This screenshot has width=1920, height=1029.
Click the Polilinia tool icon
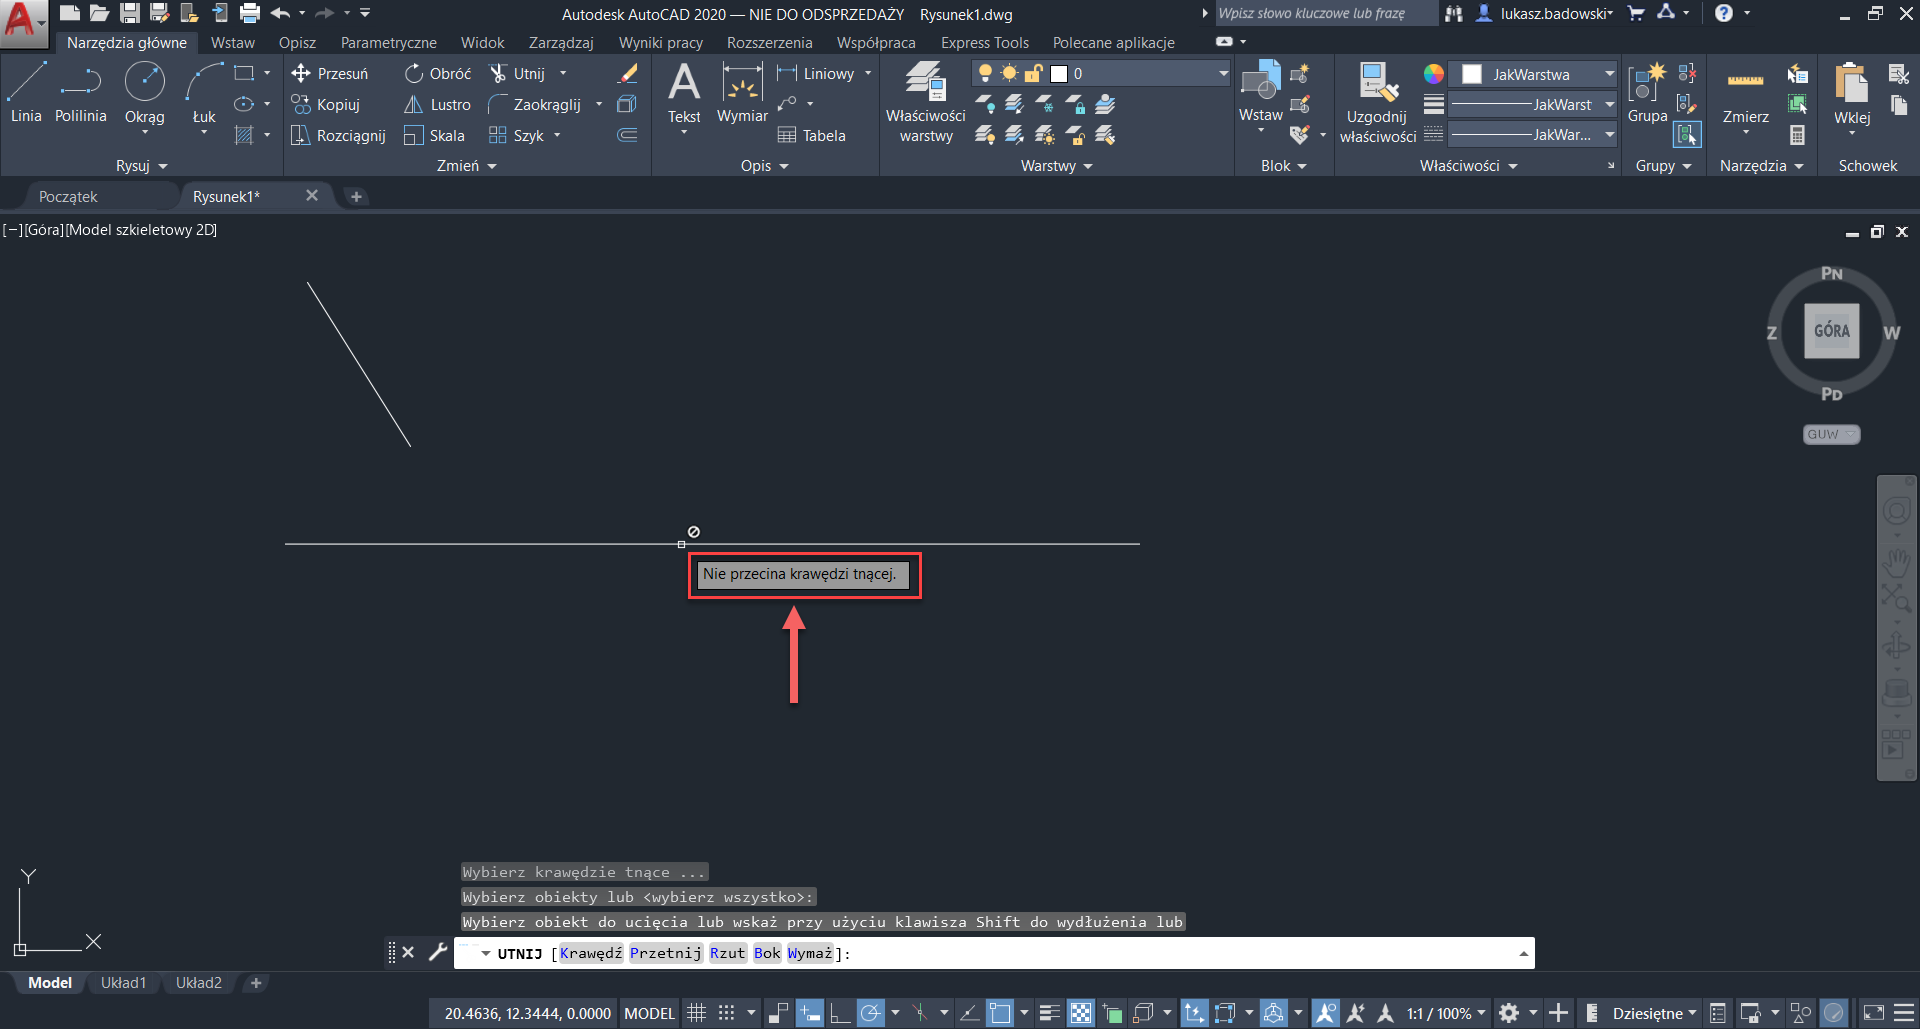coord(80,90)
